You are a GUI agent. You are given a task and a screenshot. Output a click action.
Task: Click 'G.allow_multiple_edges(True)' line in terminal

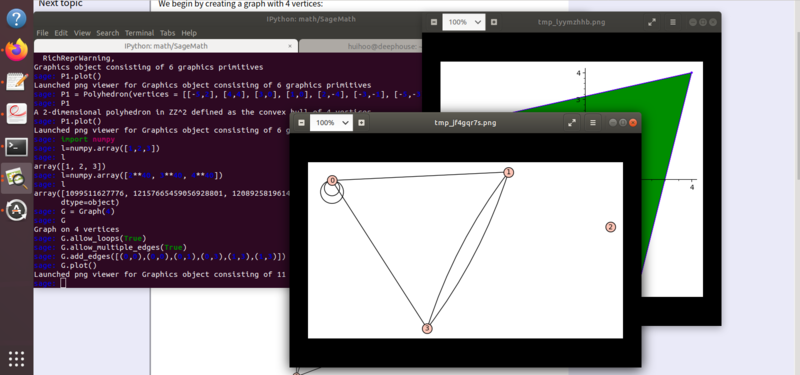pyautogui.click(x=123, y=247)
